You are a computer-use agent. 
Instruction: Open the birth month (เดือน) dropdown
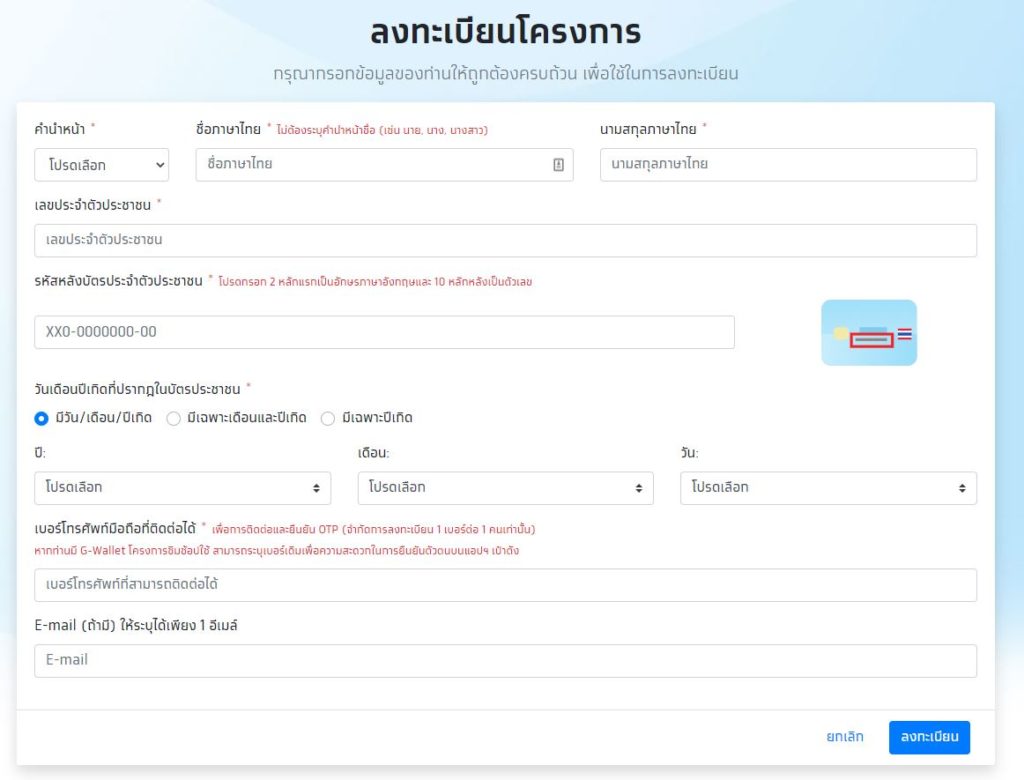pyautogui.click(x=505, y=488)
